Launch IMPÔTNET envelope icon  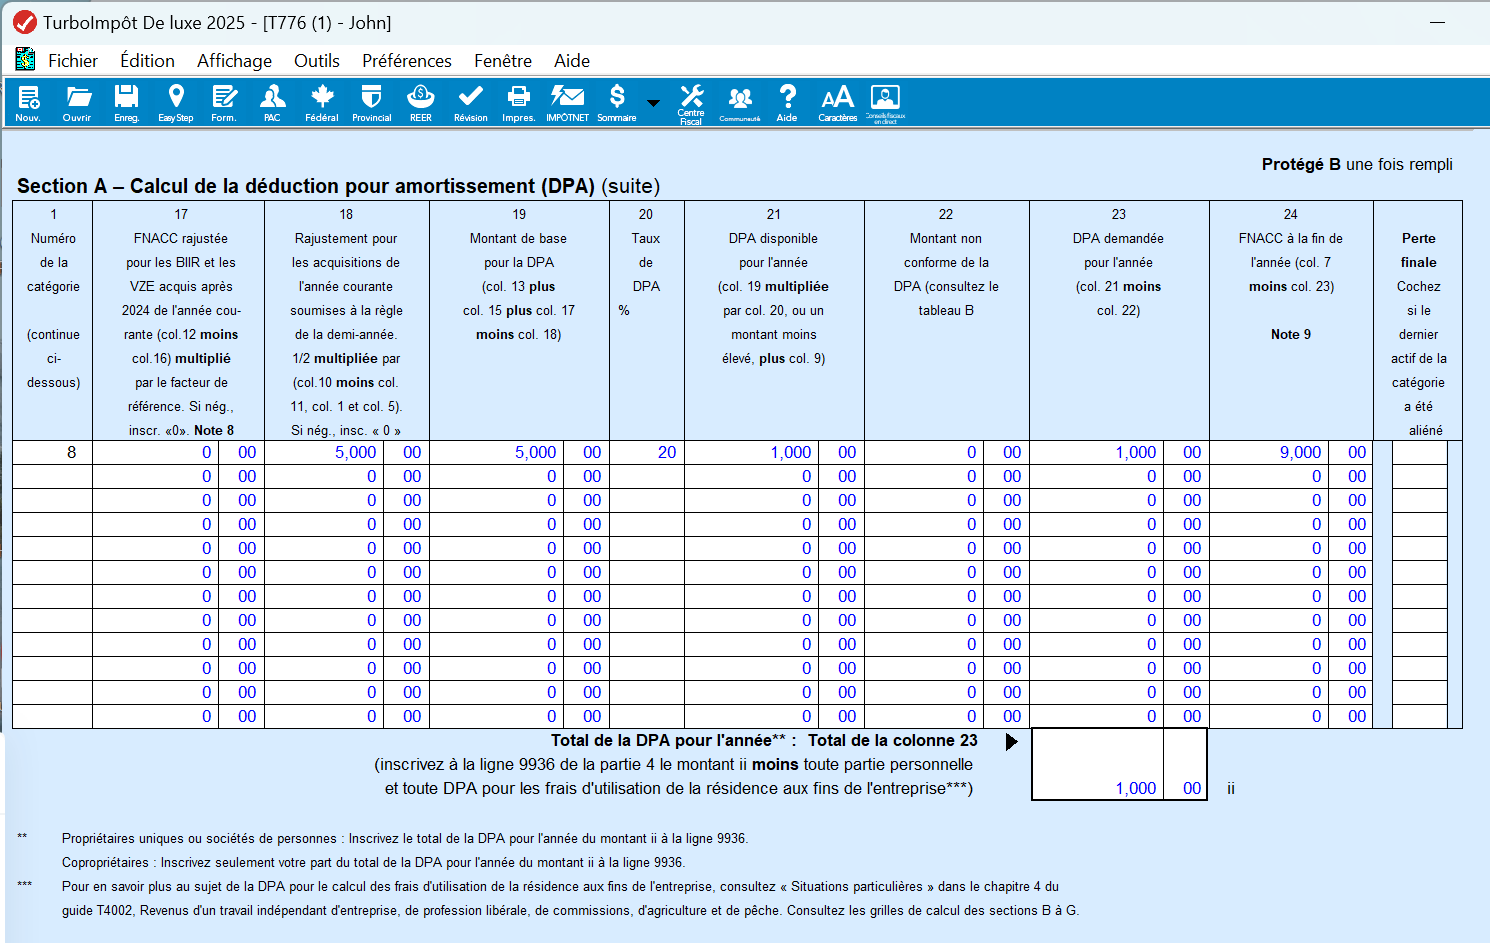coord(567,103)
